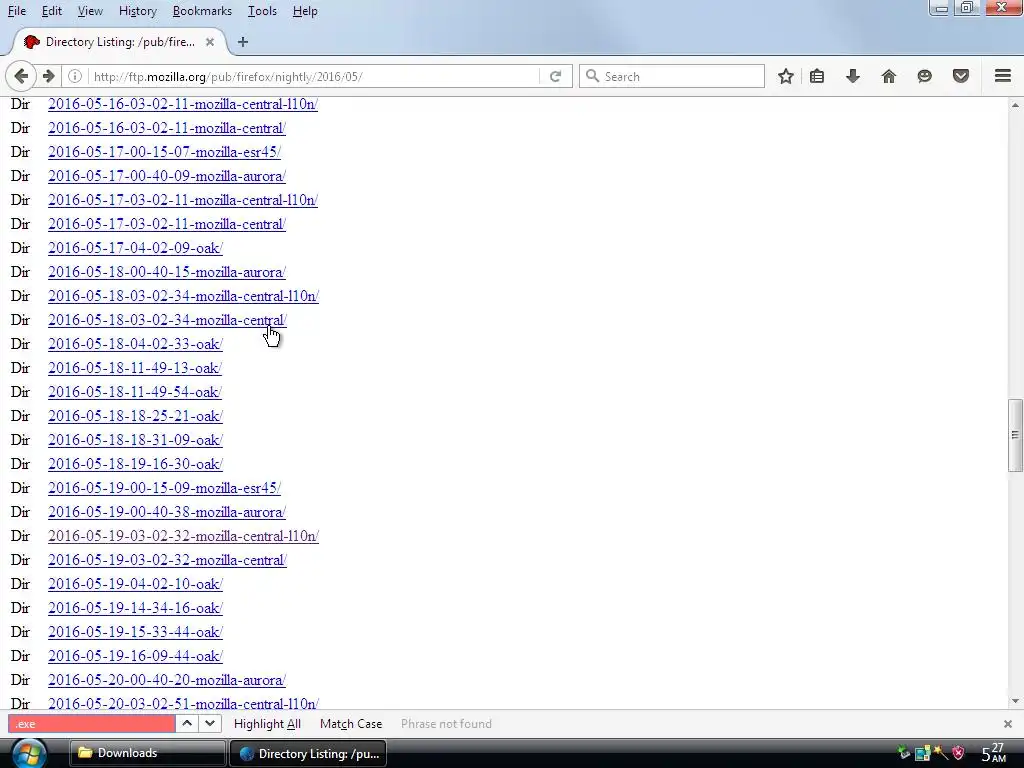Image resolution: width=1024 pixels, height=768 pixels.
Task: Open the Tools menu
Action: 263,11
